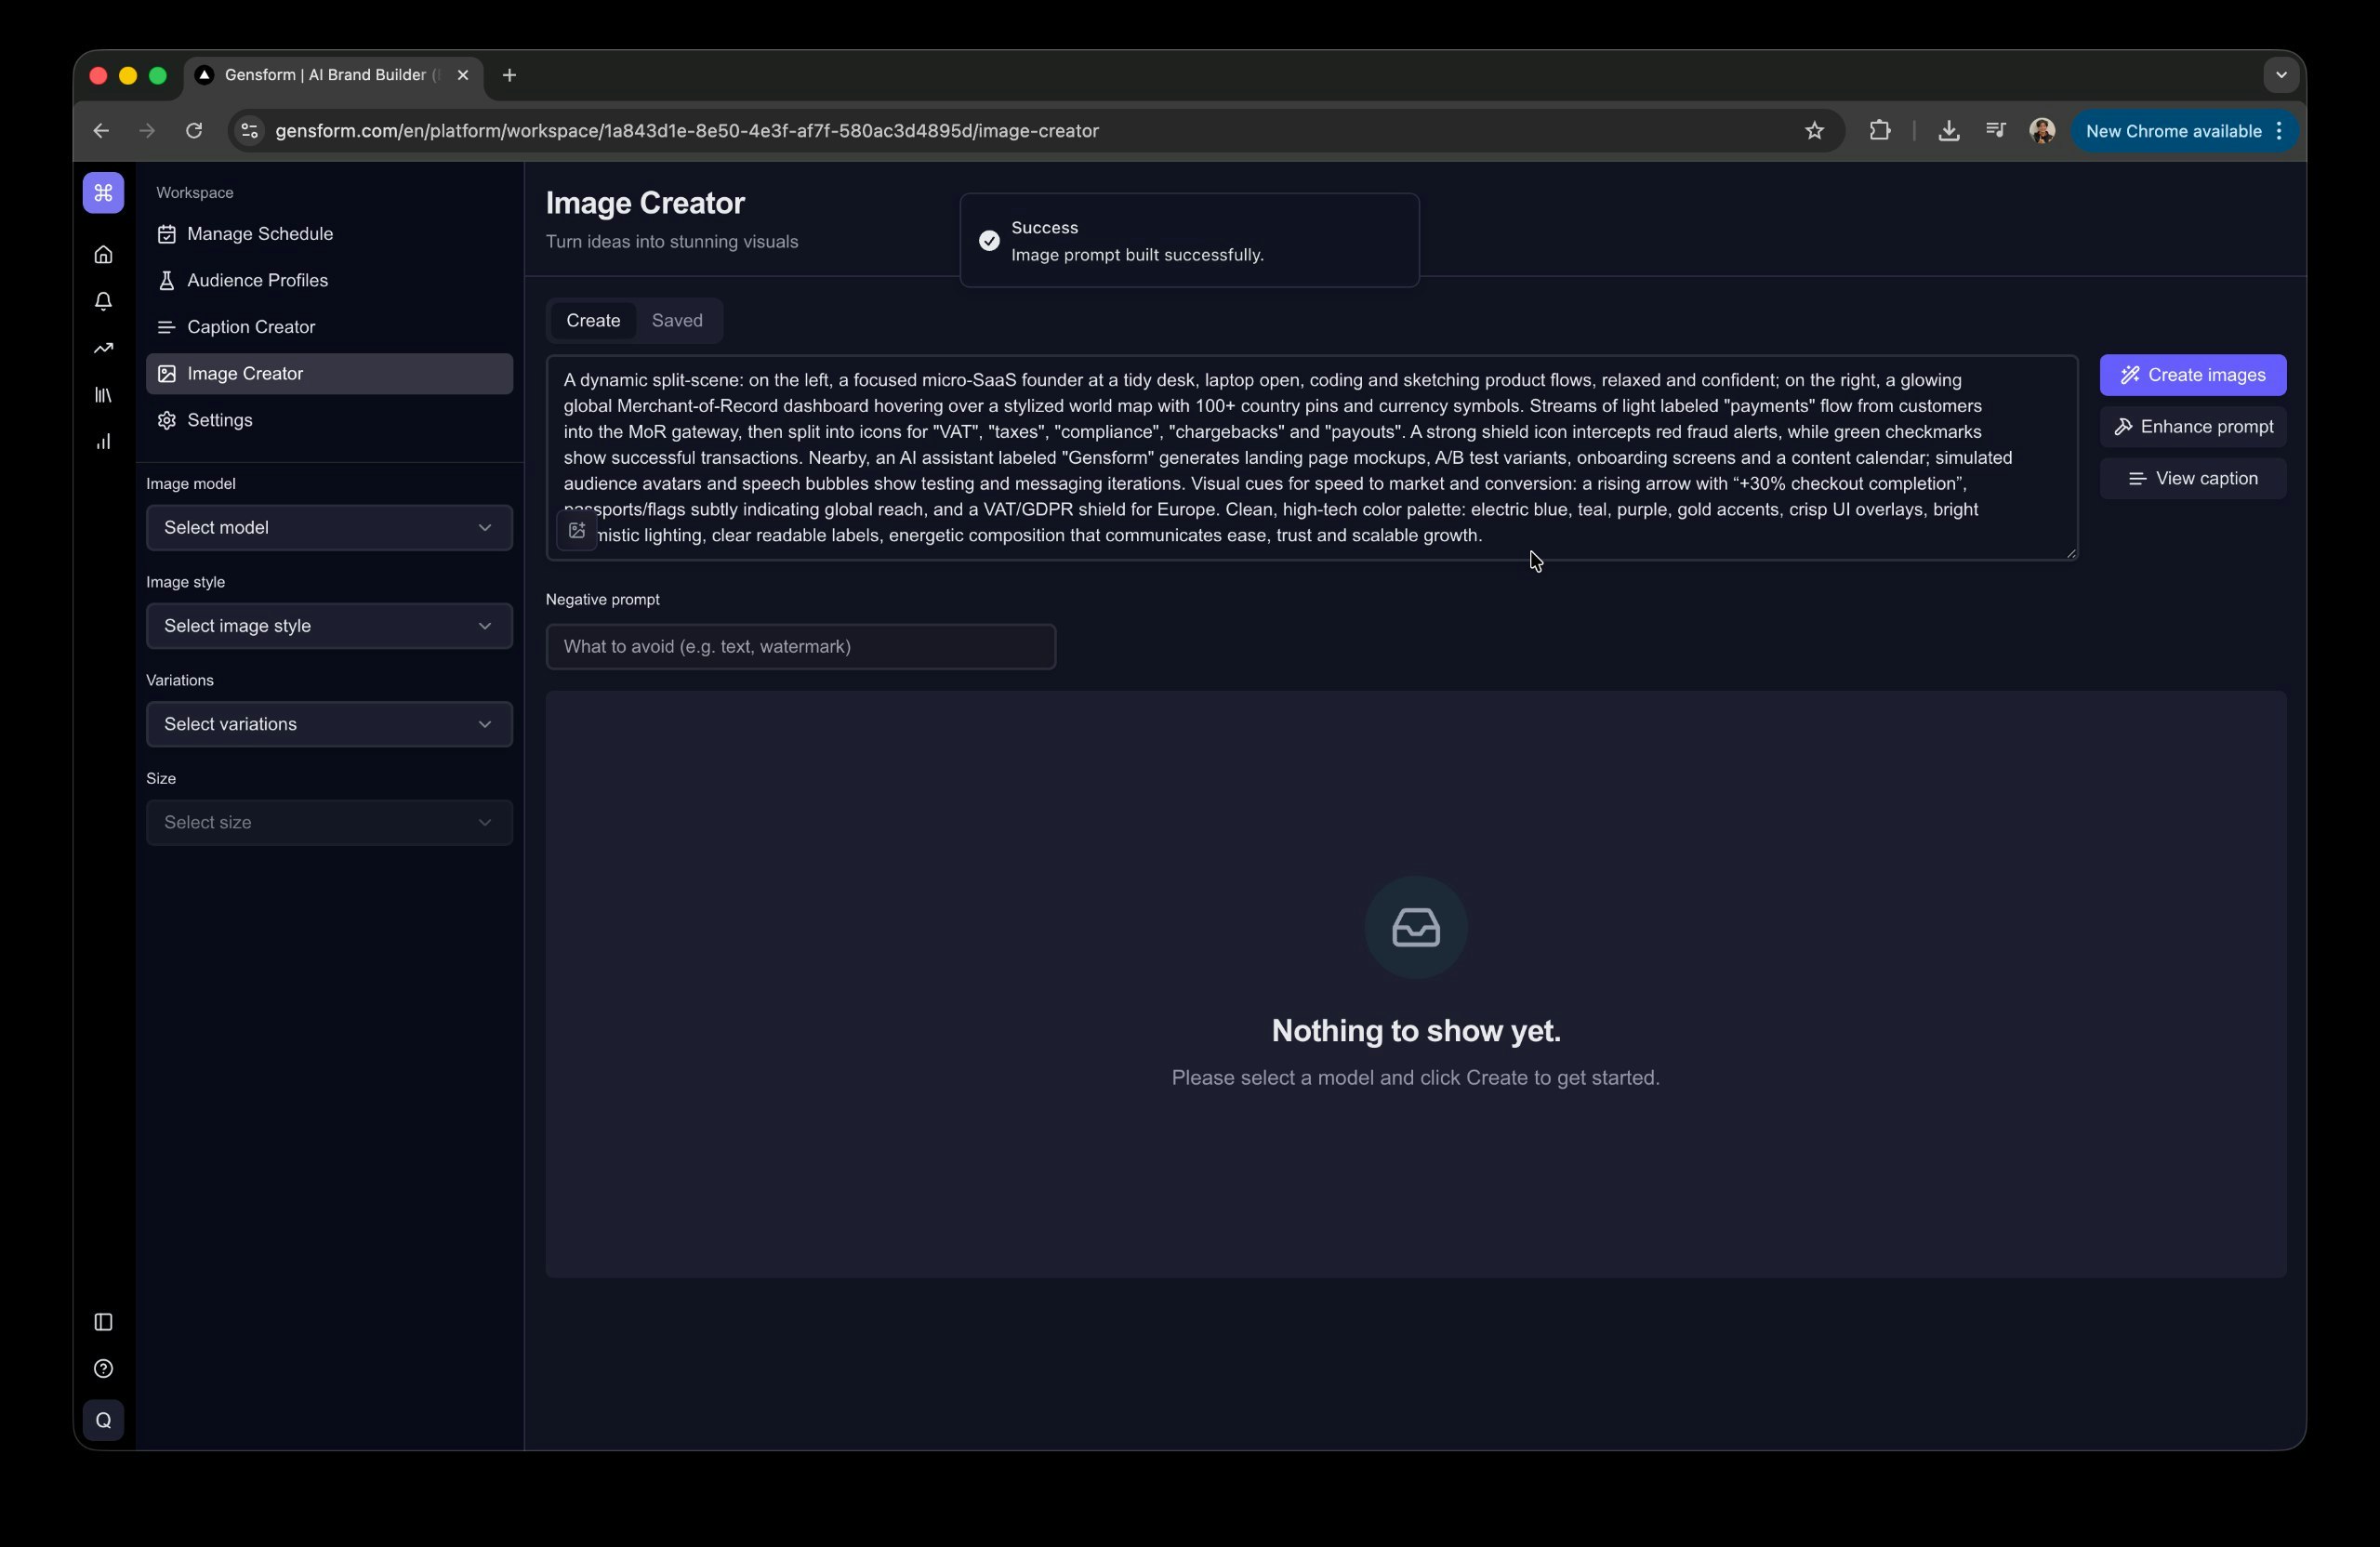Open the Select variations dropdown
This screenshot has width=2380, height=1547.
point(329,724)
